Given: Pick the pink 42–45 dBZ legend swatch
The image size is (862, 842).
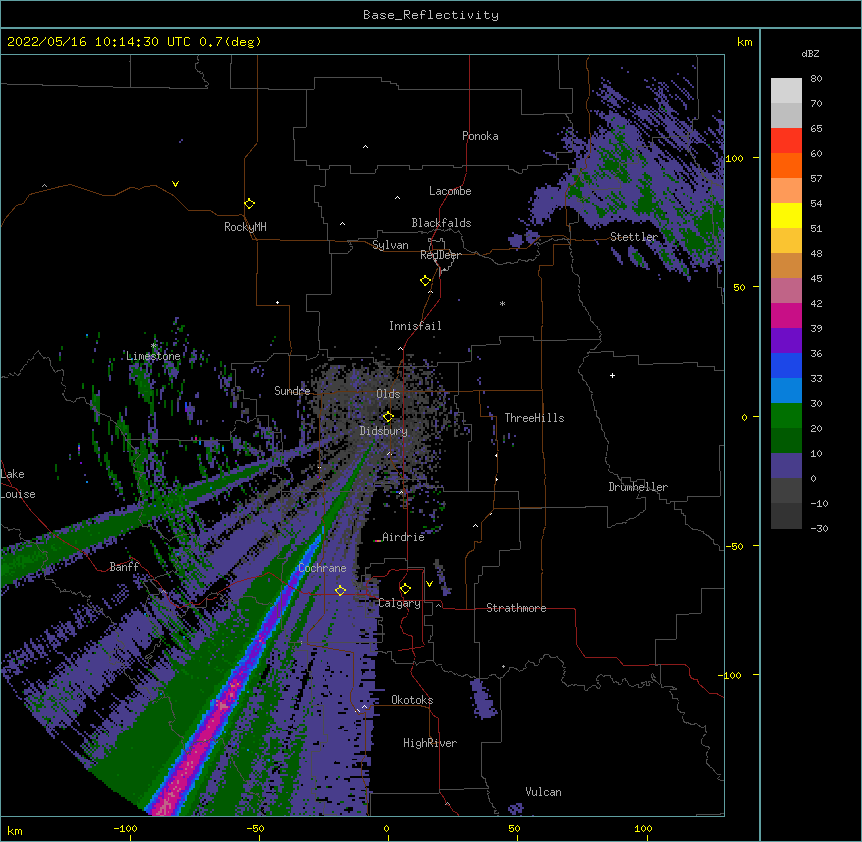Looking at the screenshot, I should click(x=786, y=290).
